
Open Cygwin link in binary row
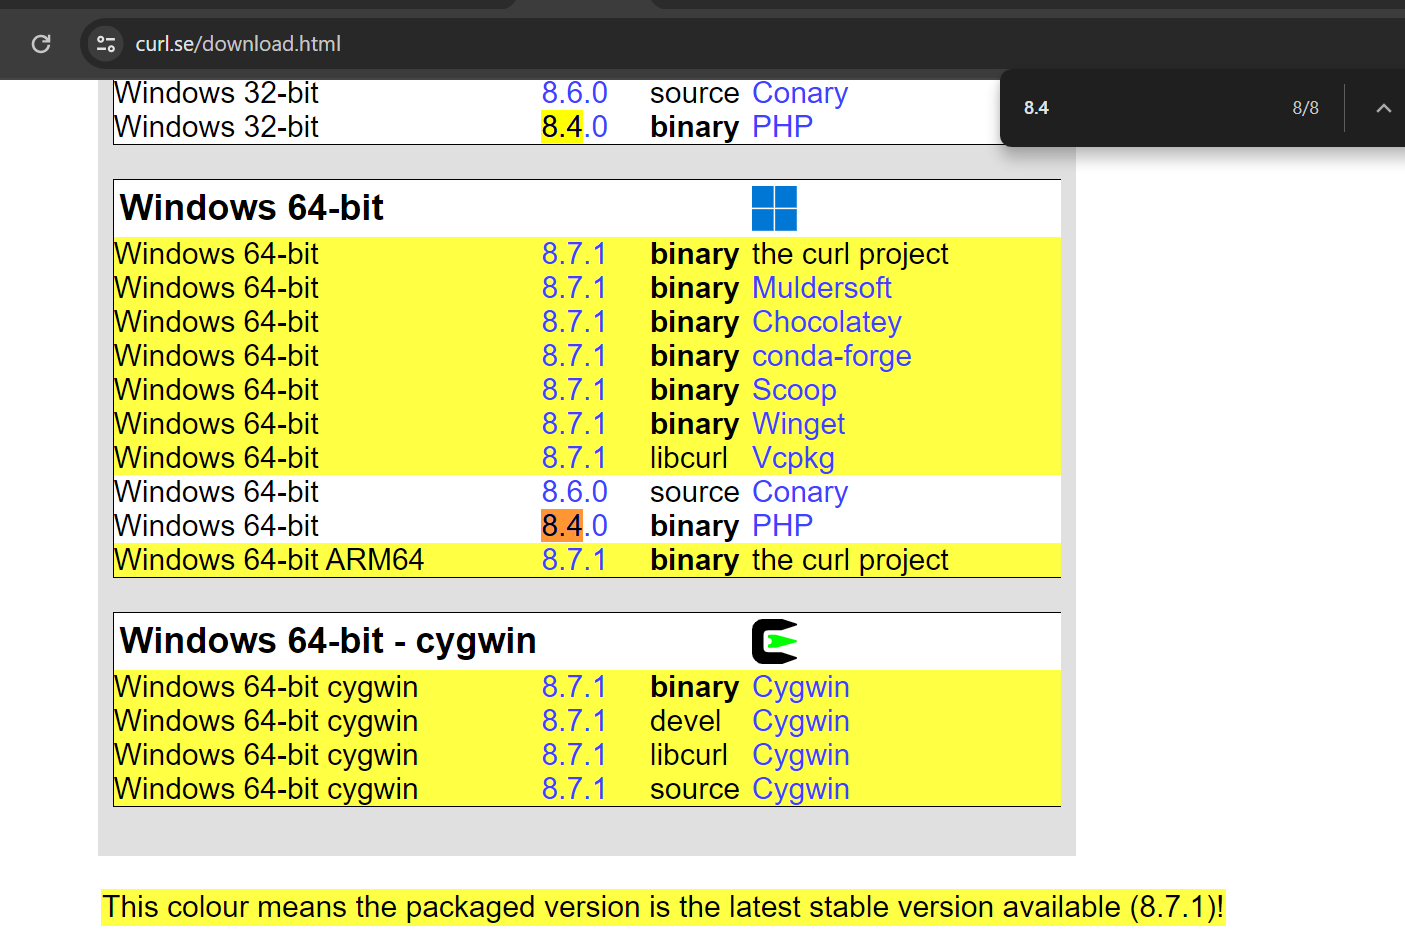point(801,687)
